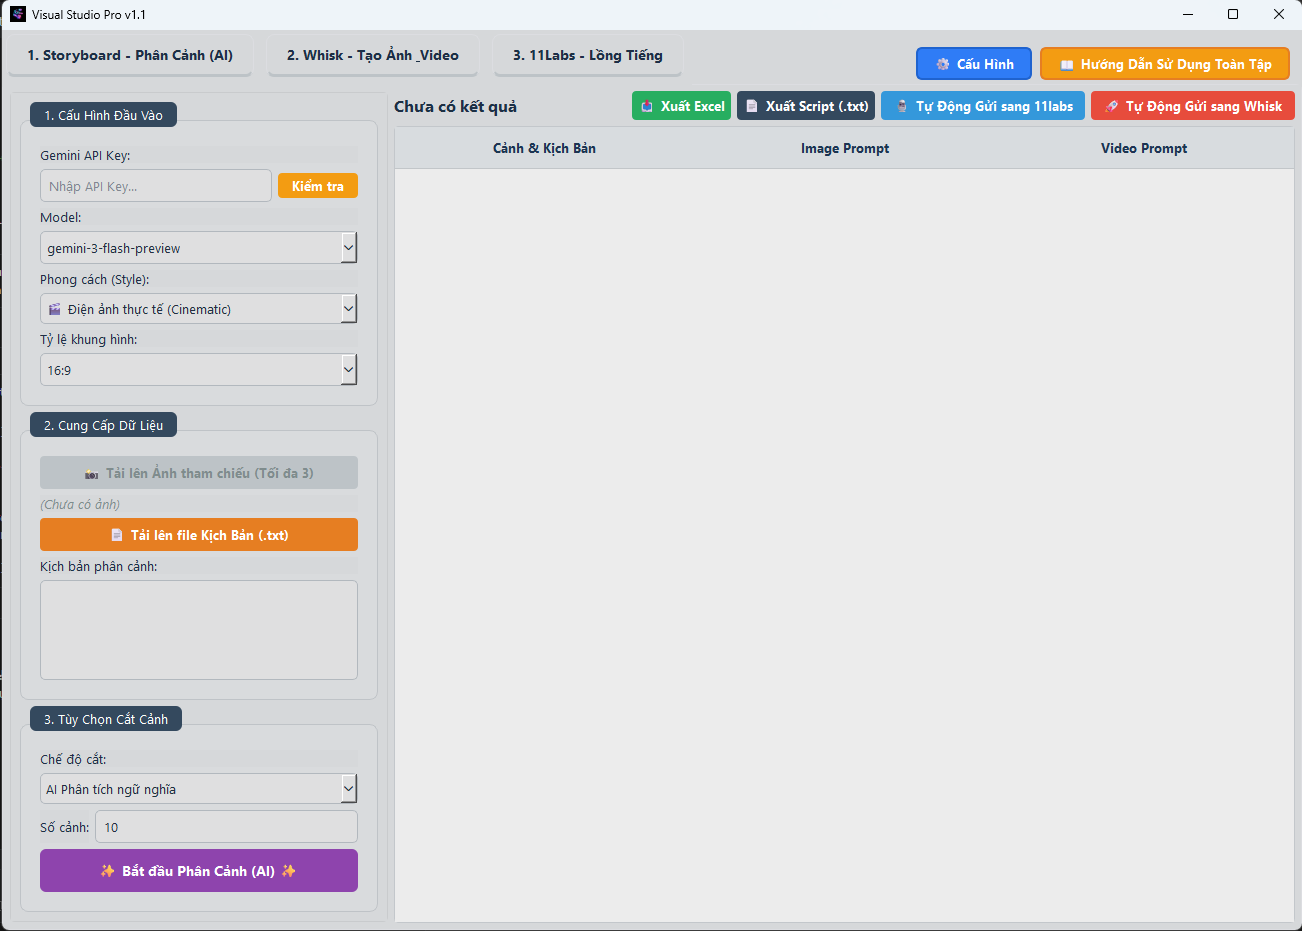Open the 11Labs - Lồng Tiếng tab

(x=587, y=56)
